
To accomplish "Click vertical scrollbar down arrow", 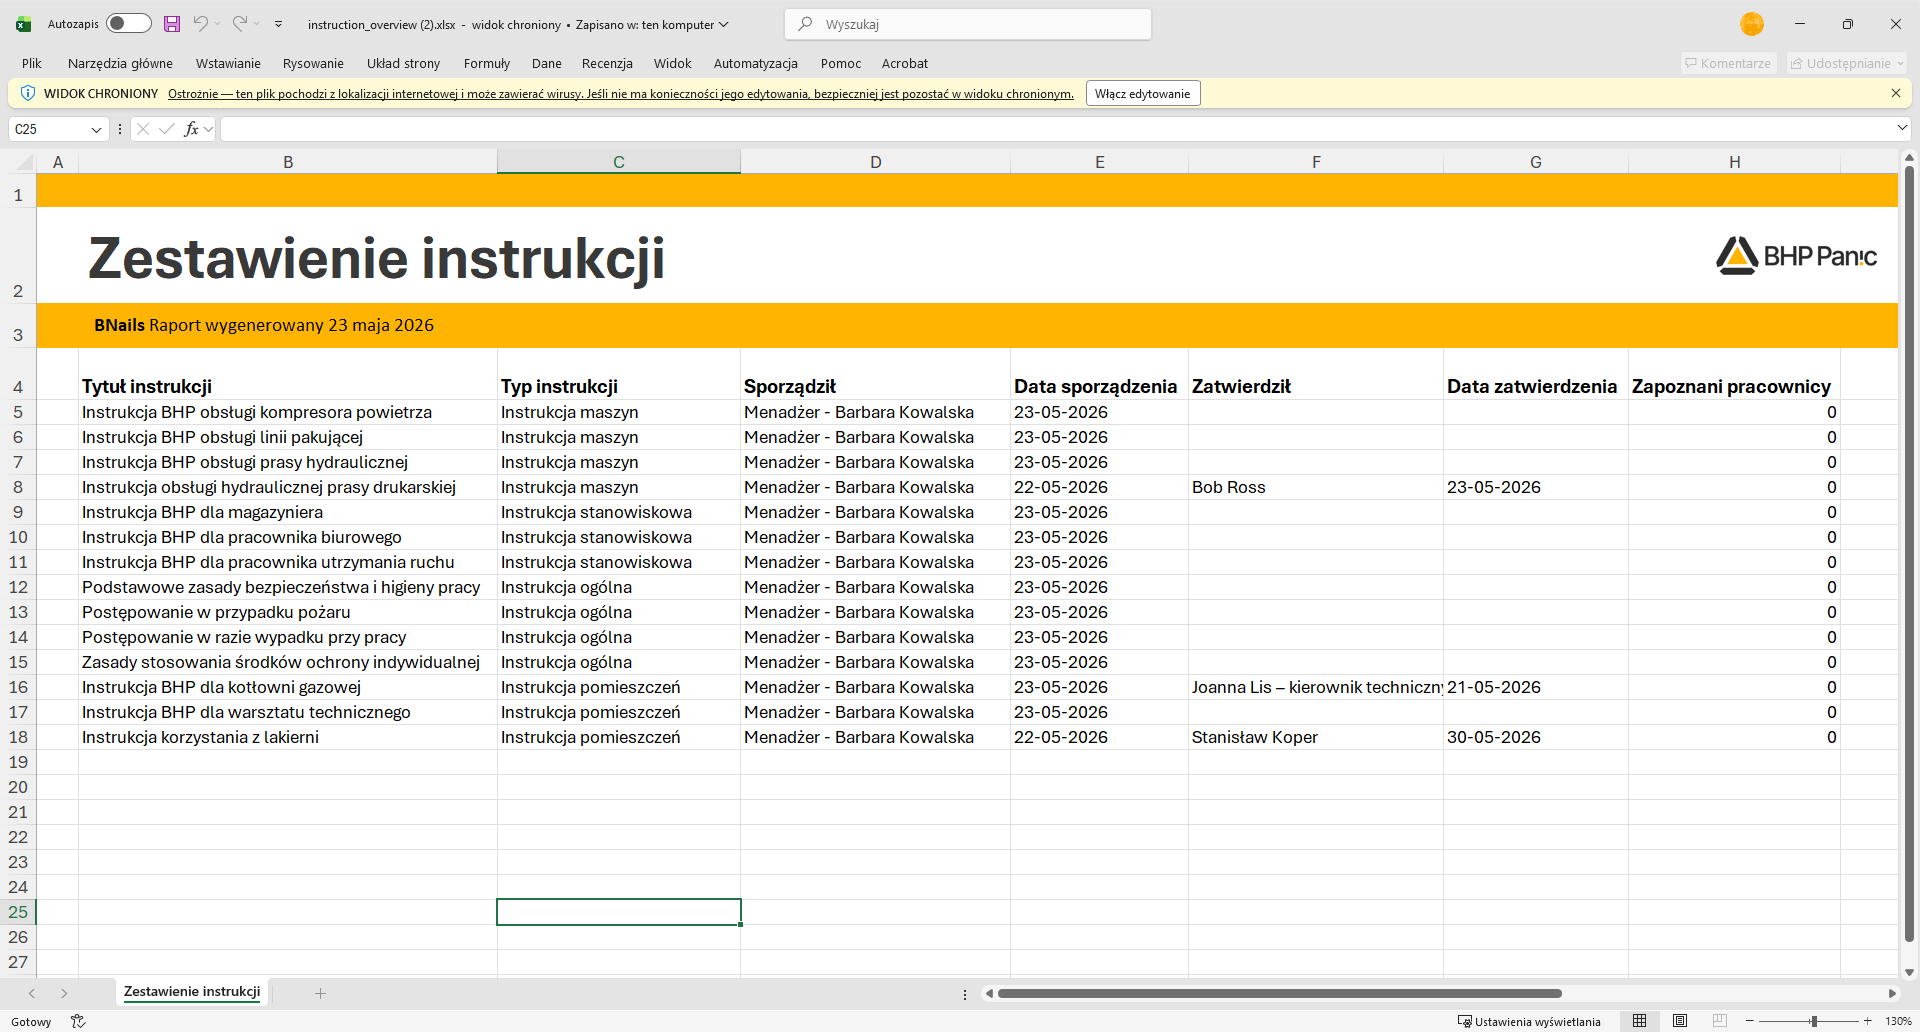I will tap(1909, 971).
